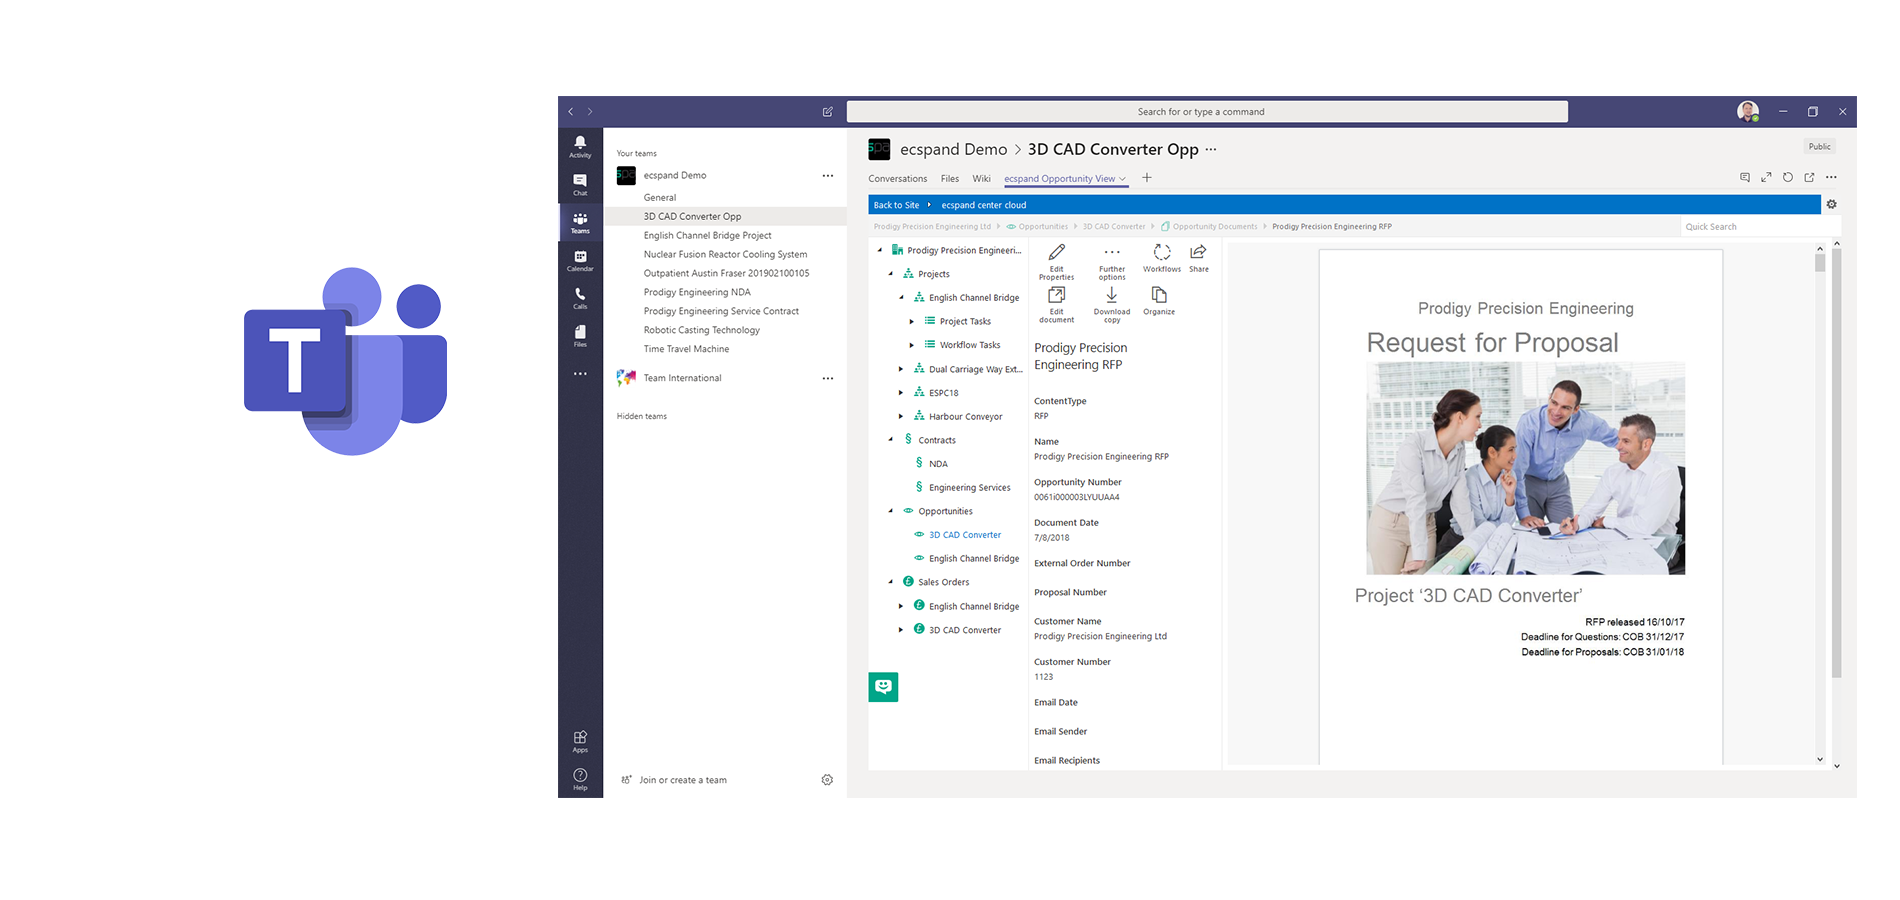Go back with the history arrow
This screenshot has height=900, width=1900.
(x=571, y=112)
